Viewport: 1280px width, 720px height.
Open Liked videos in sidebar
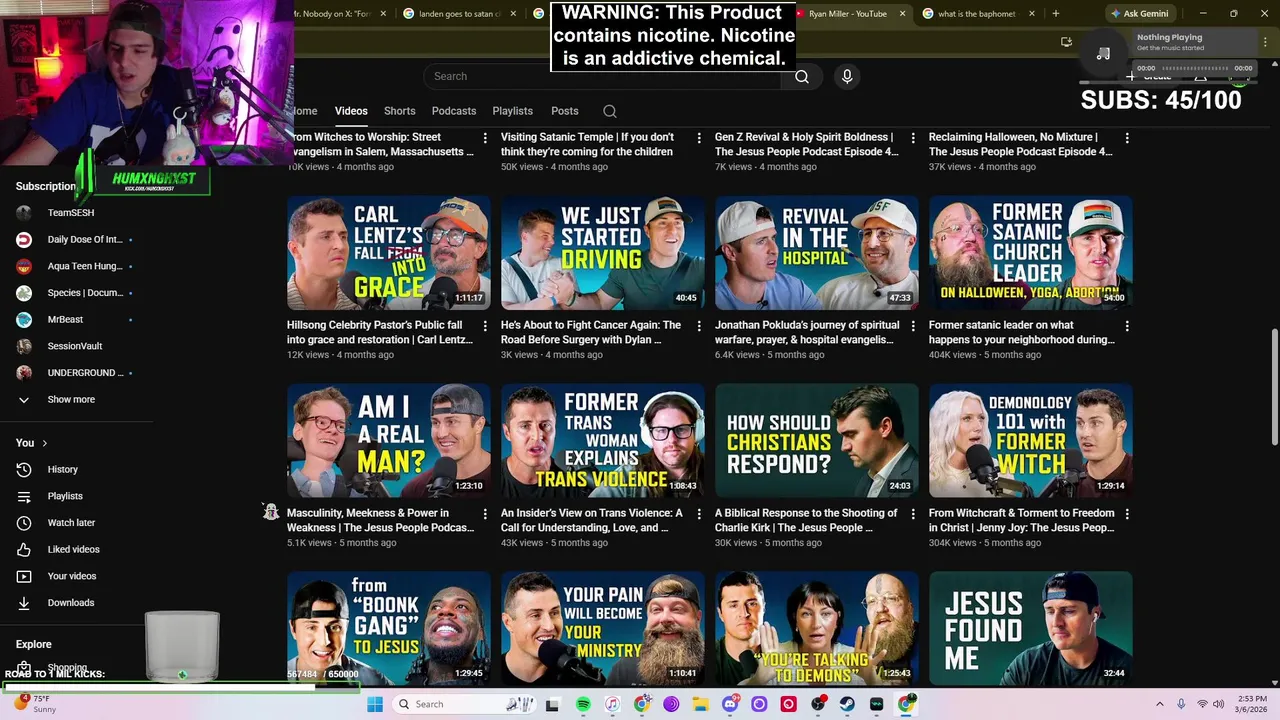(x=73, y=549)
